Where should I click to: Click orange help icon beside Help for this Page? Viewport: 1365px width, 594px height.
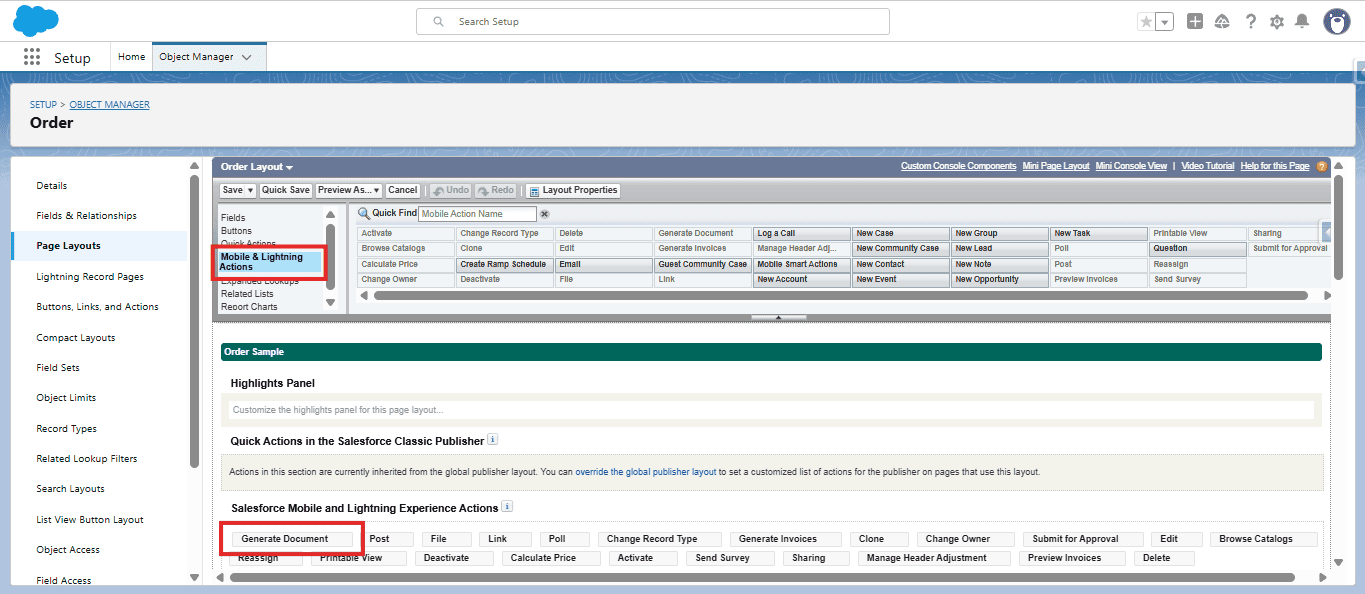(x=1322, y=166)
